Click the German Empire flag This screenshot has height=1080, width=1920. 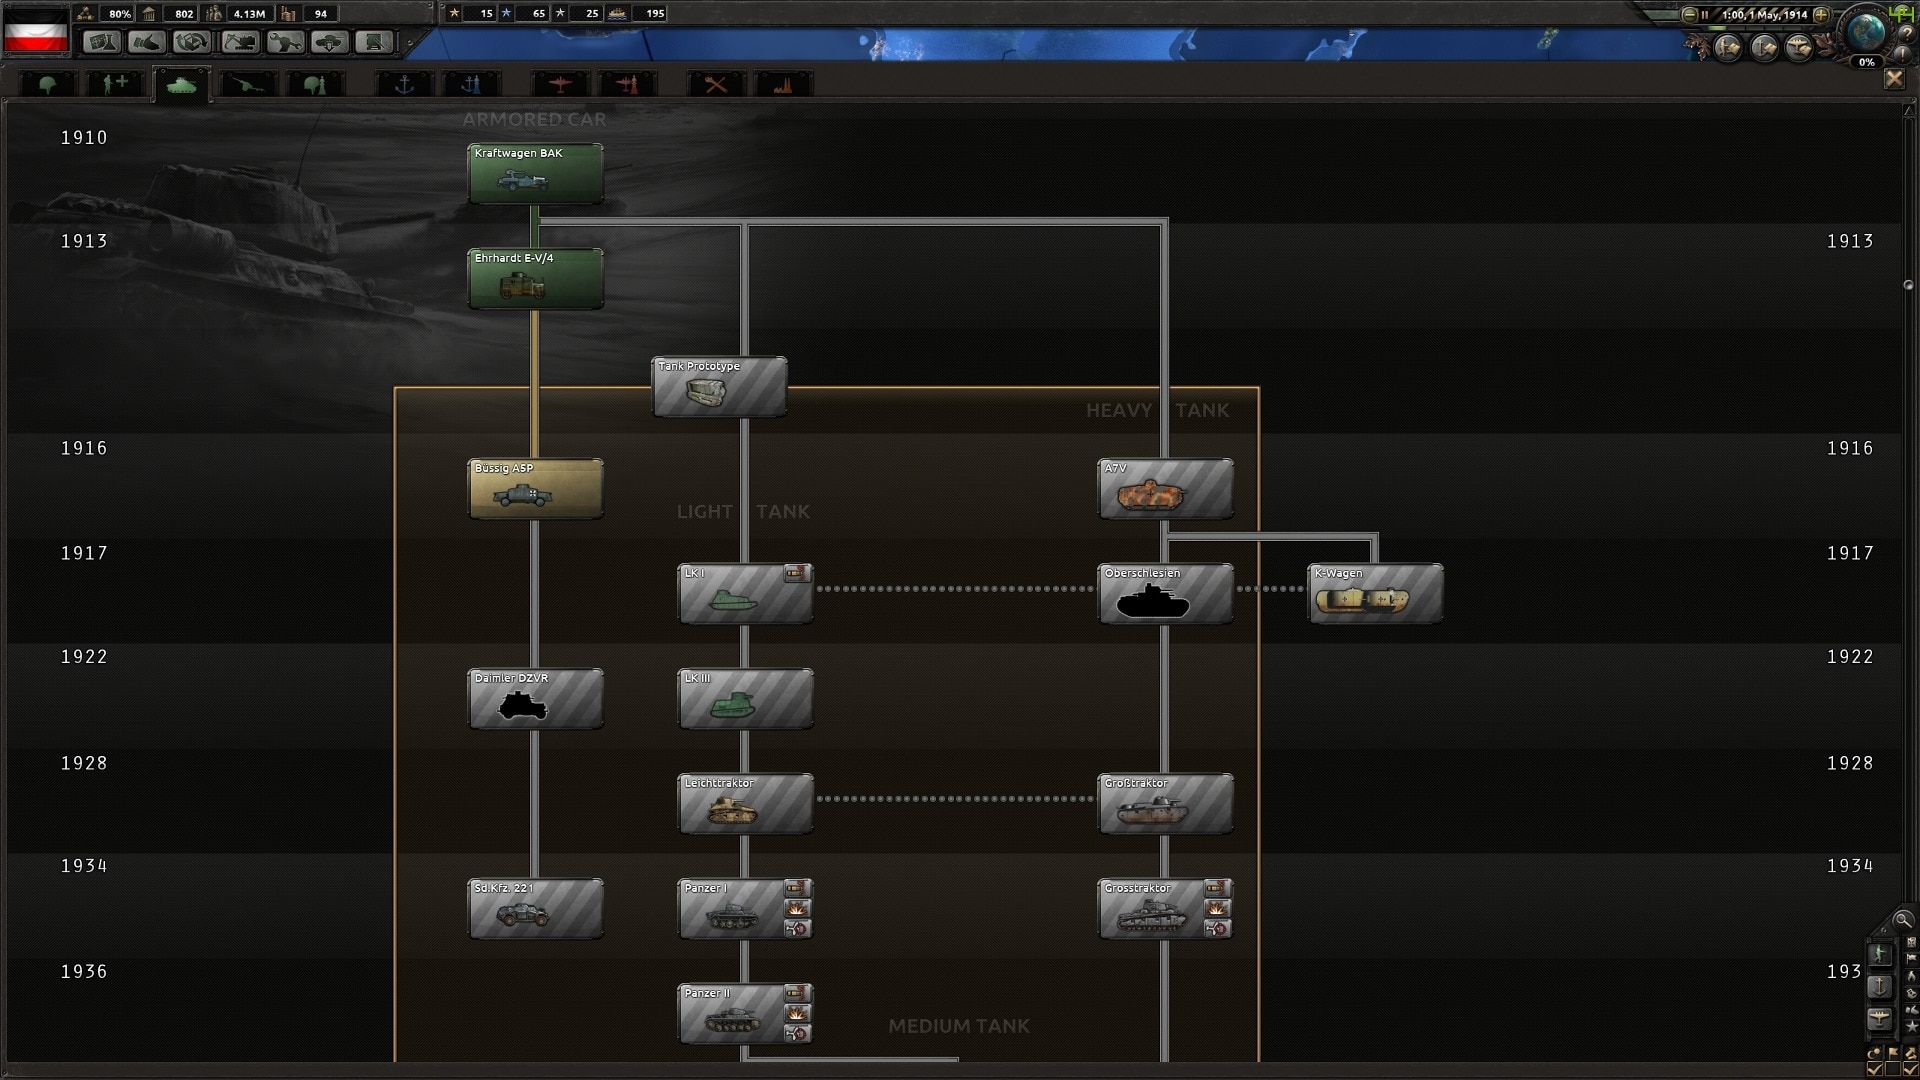36,31
